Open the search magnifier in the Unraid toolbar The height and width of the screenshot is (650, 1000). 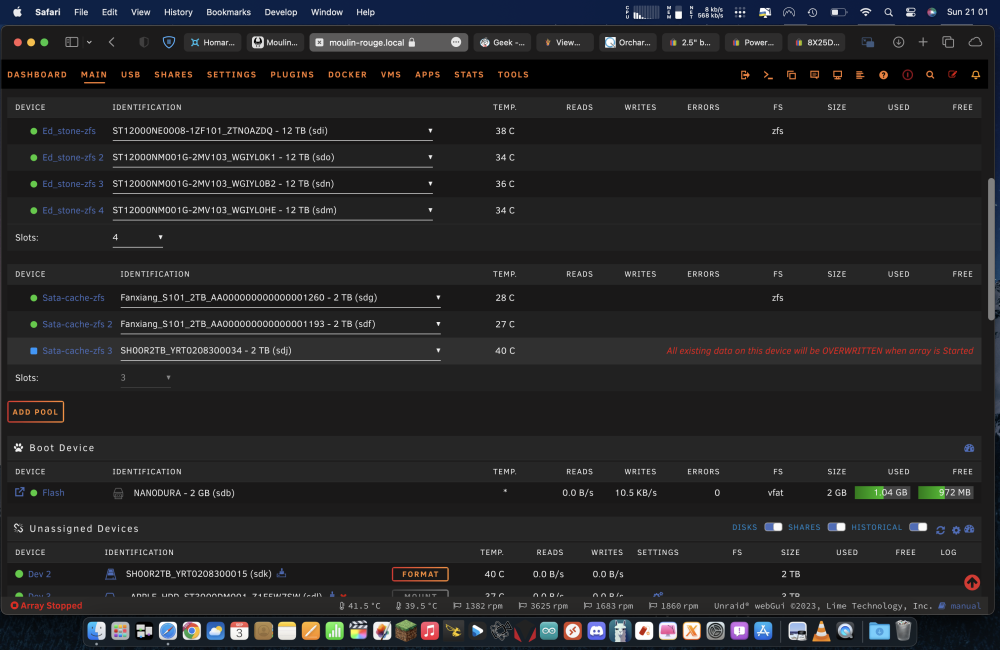pos(930,75)
